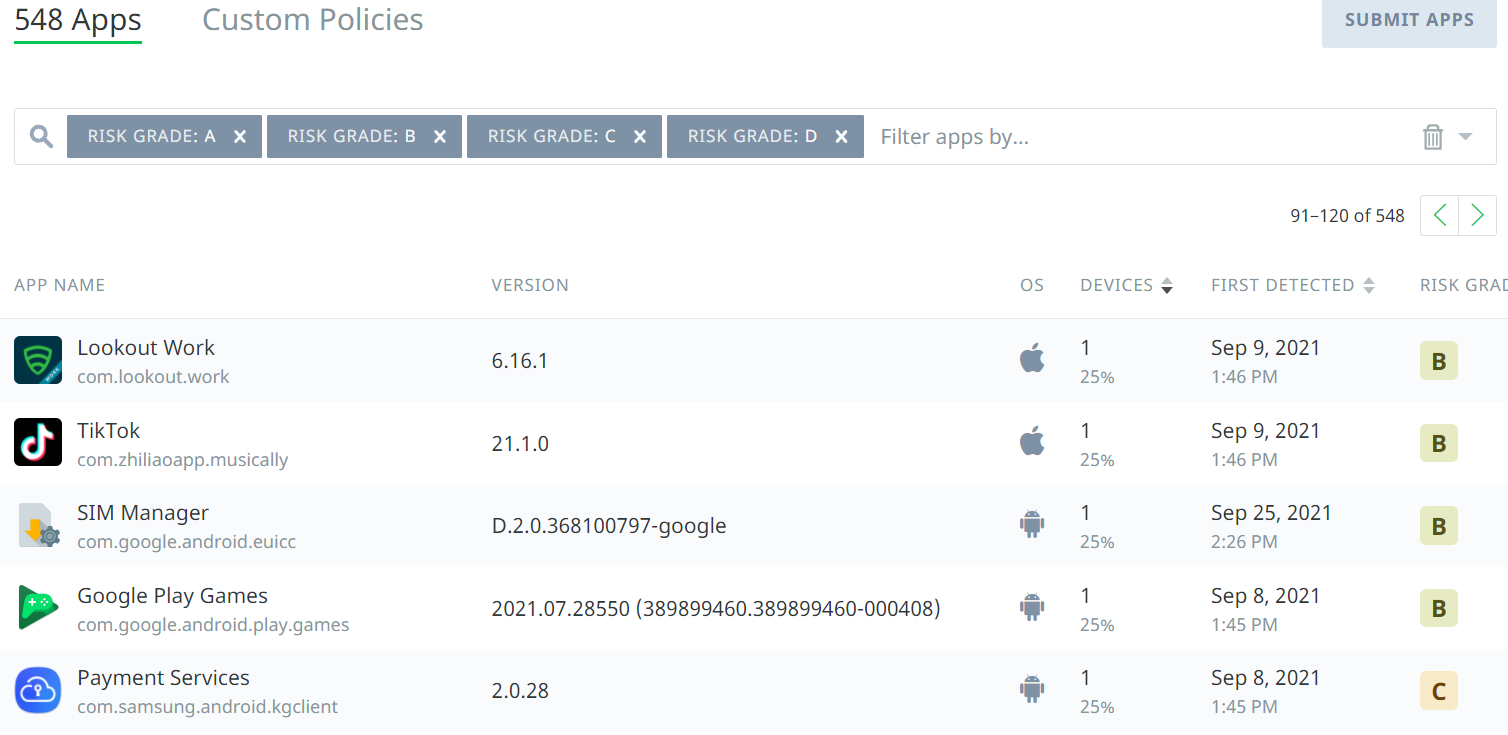Click the Apple OS icon for Lookout Work
This screenshot has height=735, width=1508.
point(1032,358)
